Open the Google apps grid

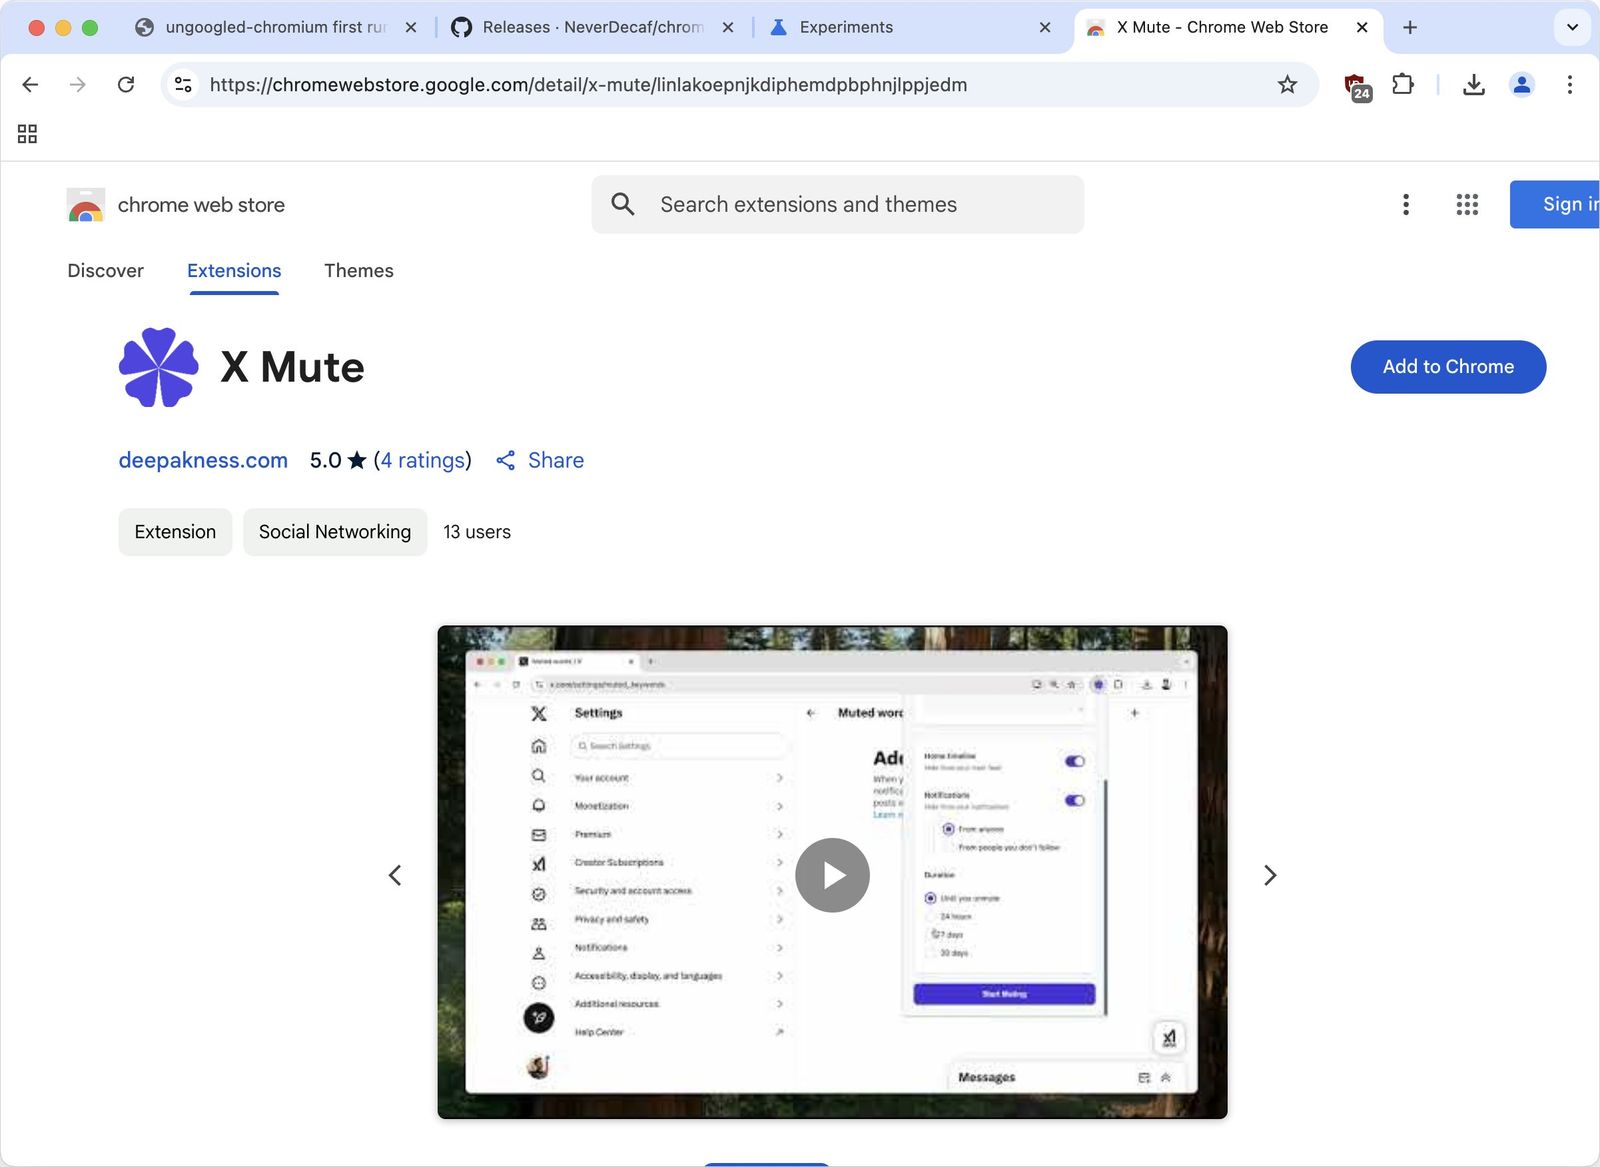click(1466, 204)
